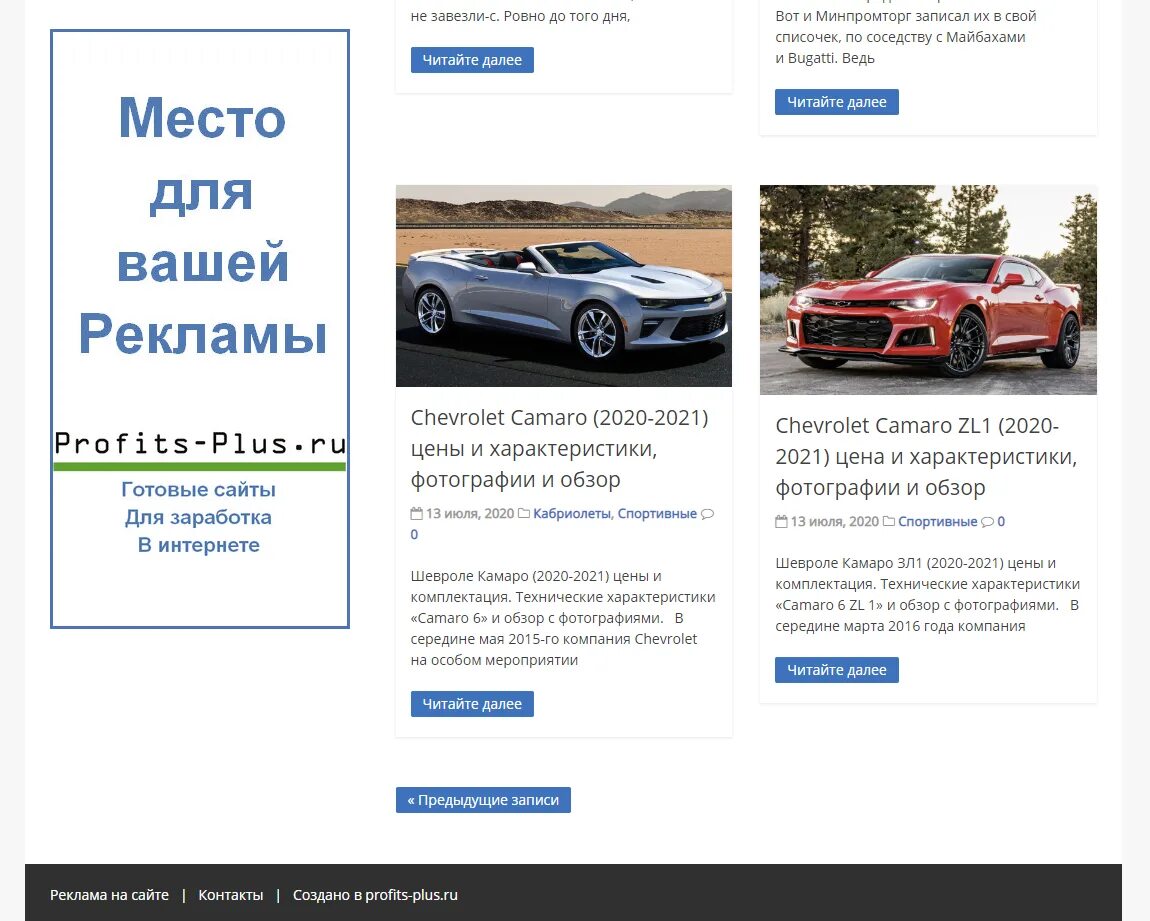Select Спортивные category on the Camaro post
Viewport: 1150px width, 921px height.
657,513
